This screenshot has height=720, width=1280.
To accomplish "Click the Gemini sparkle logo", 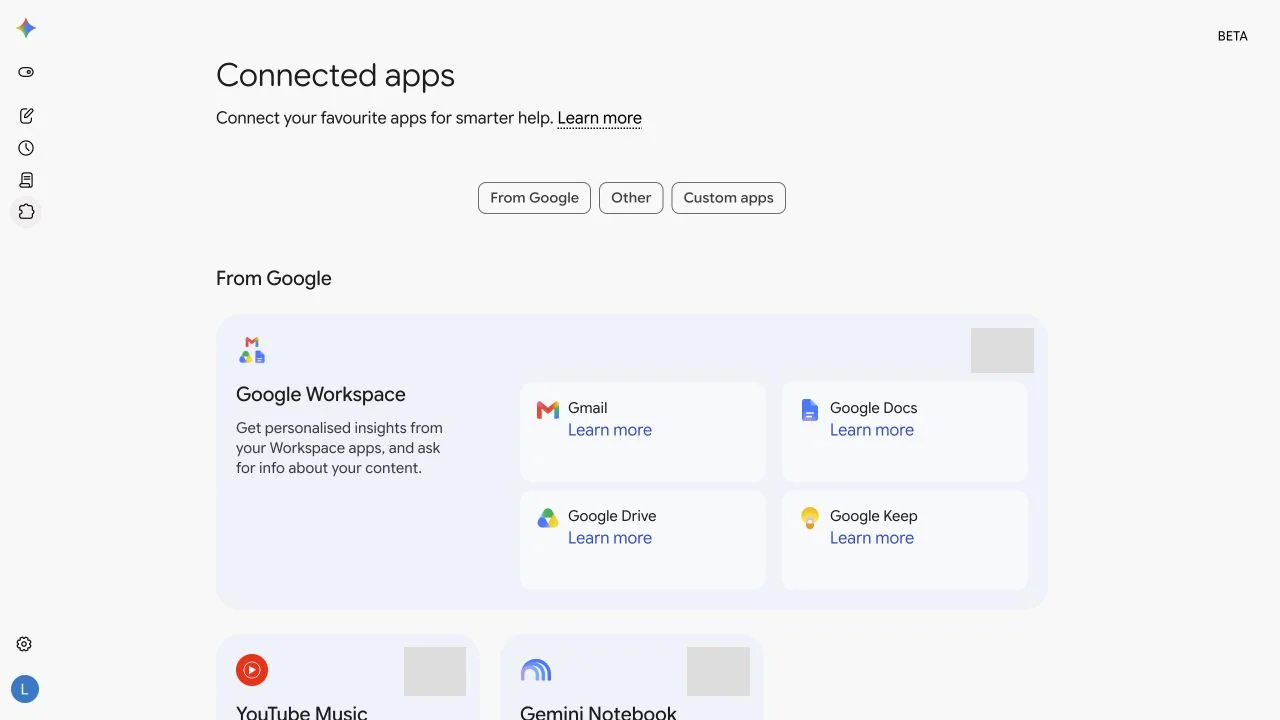I will (26, 29).
